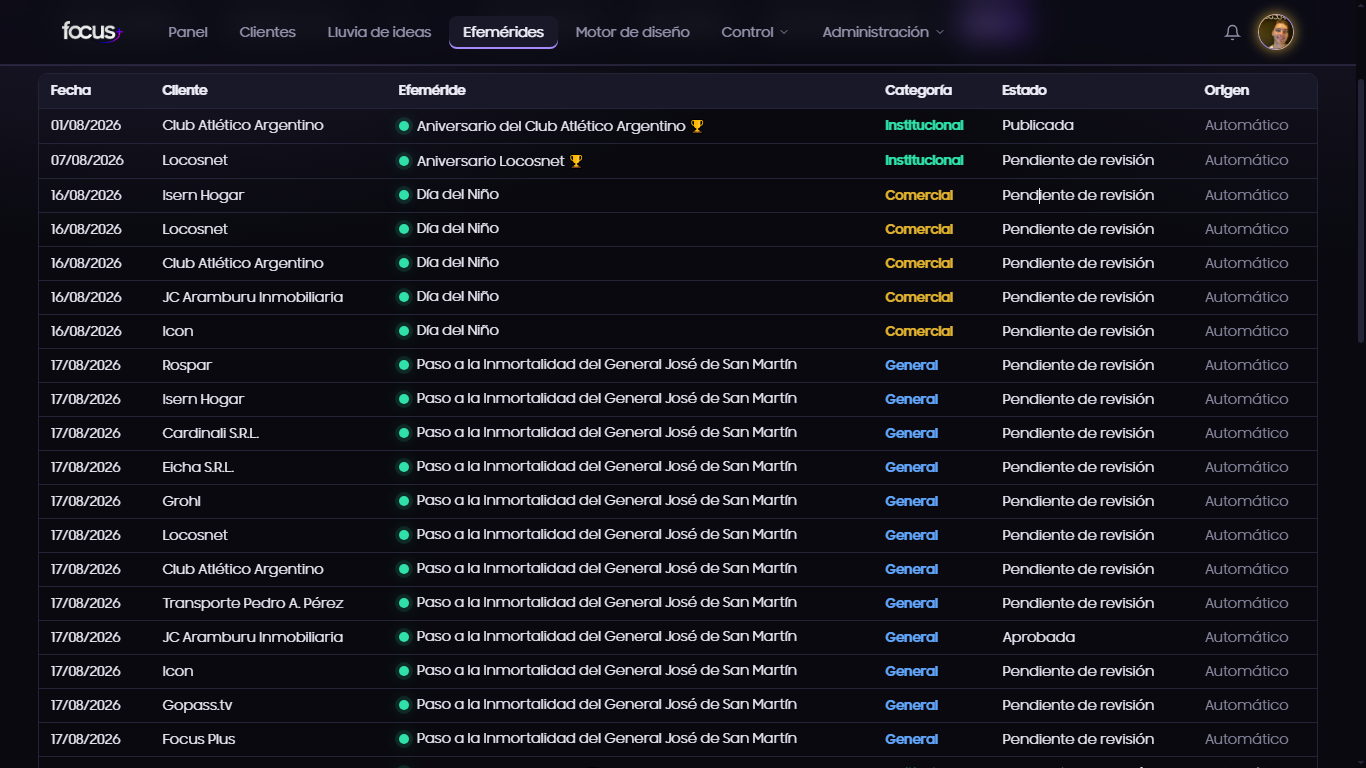Select the Efemérides tab

tap(503, 32)
